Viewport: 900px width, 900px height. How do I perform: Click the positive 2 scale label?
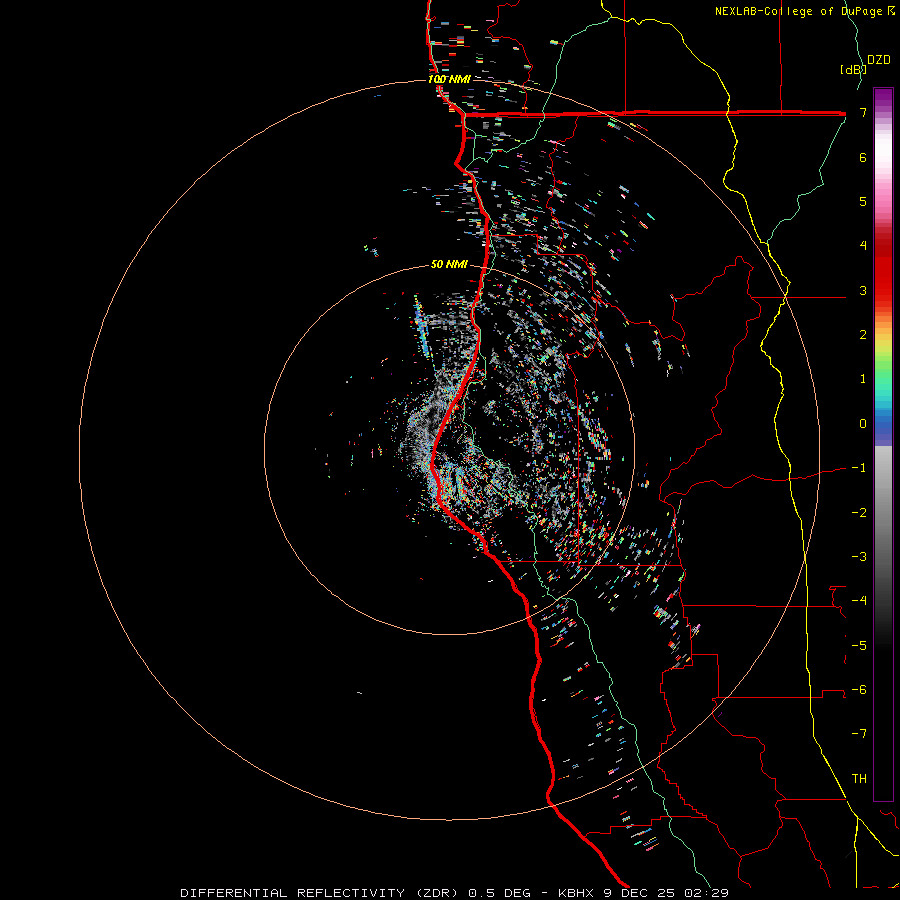(x=863, y=335)
